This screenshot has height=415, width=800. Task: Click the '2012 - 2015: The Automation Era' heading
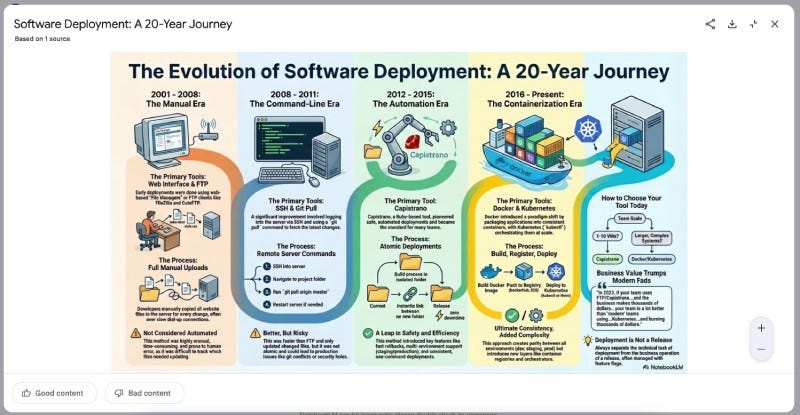(411, 99)
